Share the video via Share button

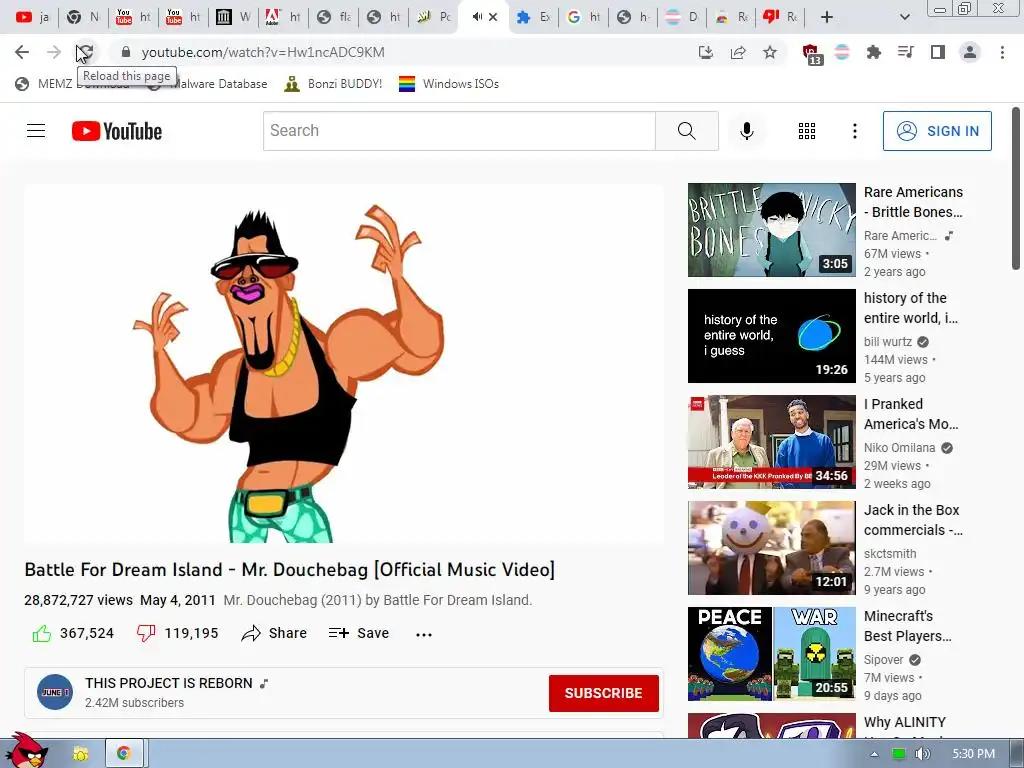pos(274,633)
